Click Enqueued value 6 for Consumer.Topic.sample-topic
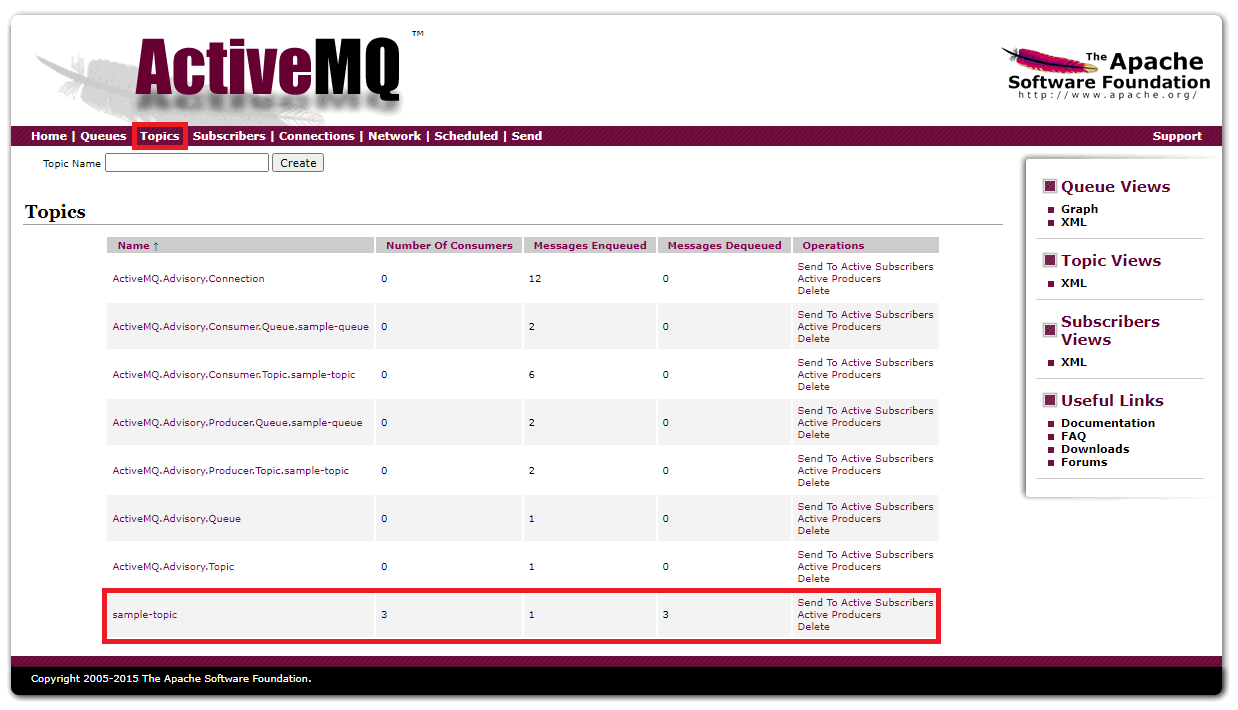Screen dimensions: 1238x710 531,375
